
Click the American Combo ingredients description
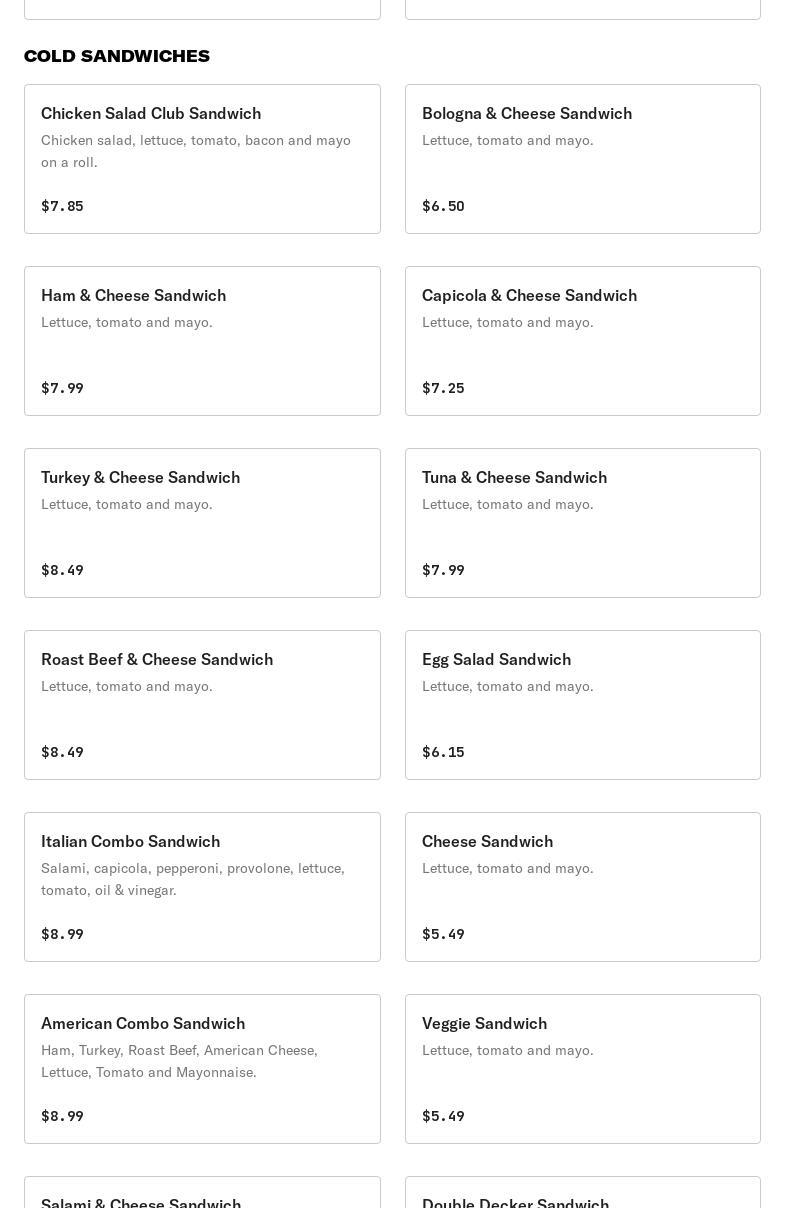pos(180,1061)
